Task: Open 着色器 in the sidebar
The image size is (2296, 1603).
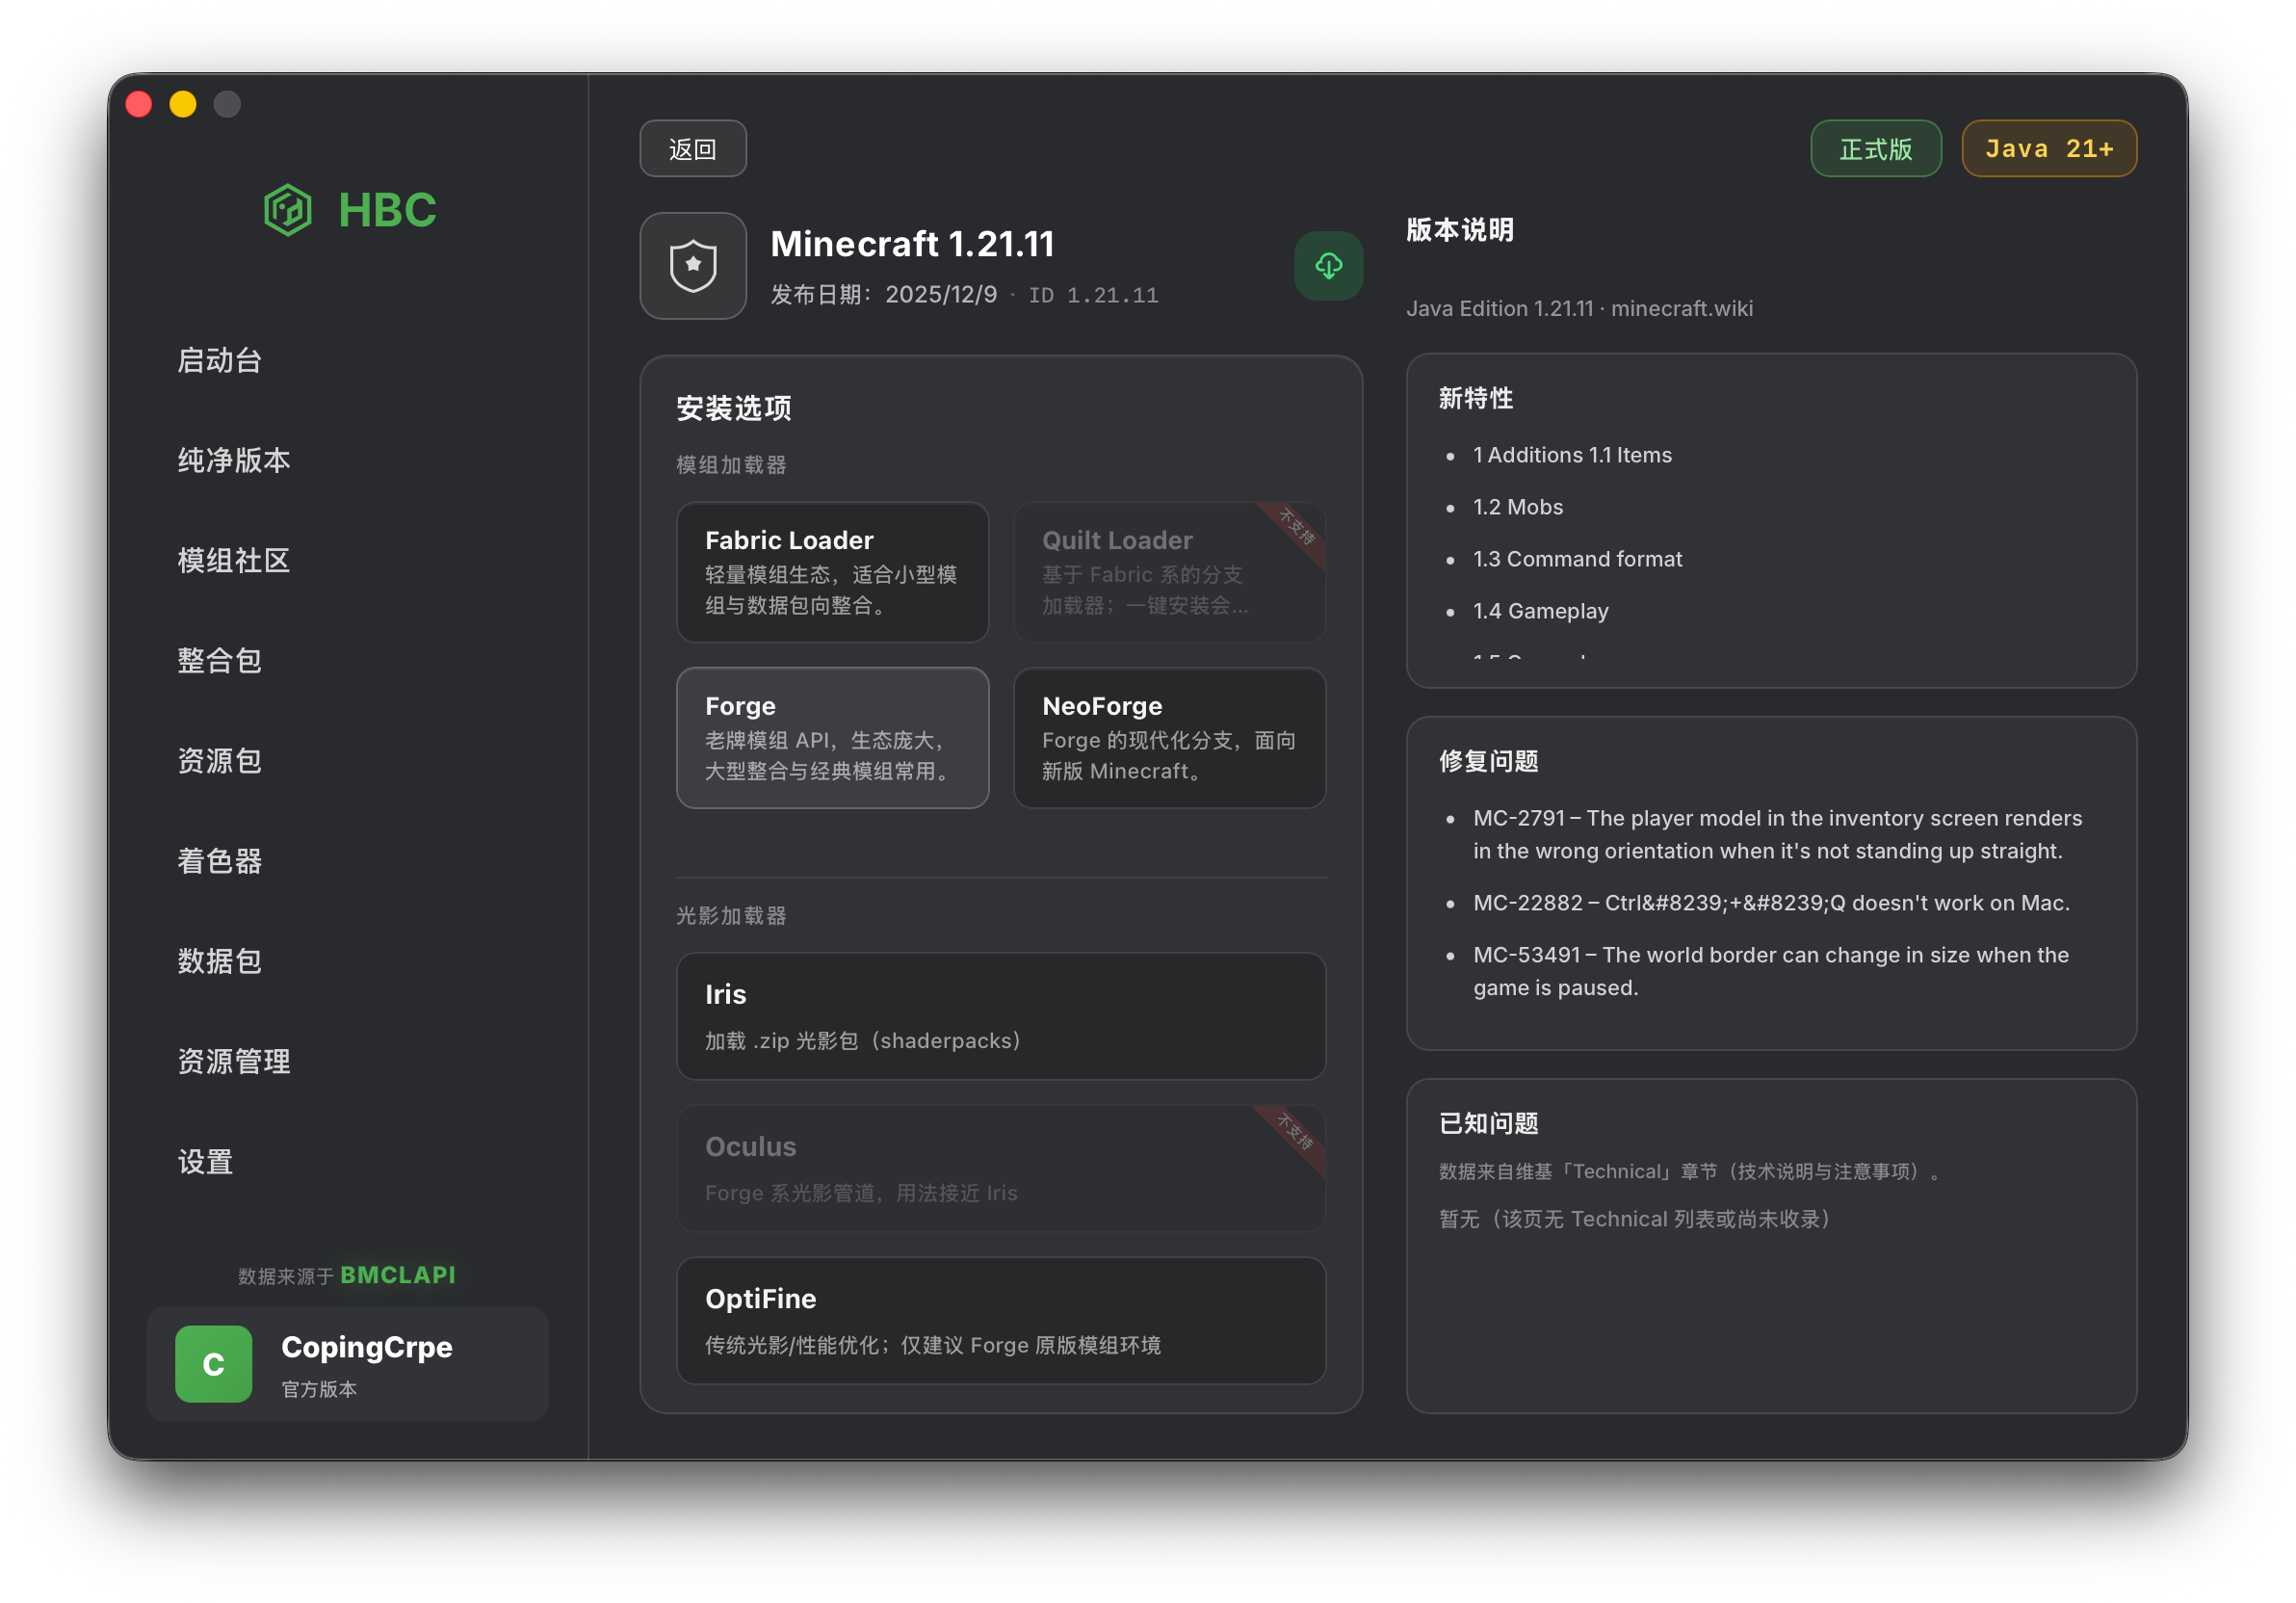Action: click(x=220, y=861)
